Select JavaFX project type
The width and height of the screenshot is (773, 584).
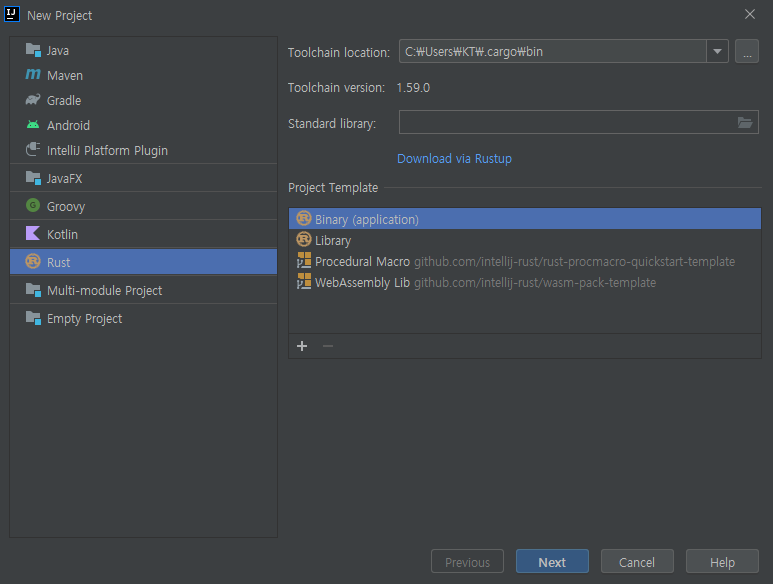click(143, 178)
